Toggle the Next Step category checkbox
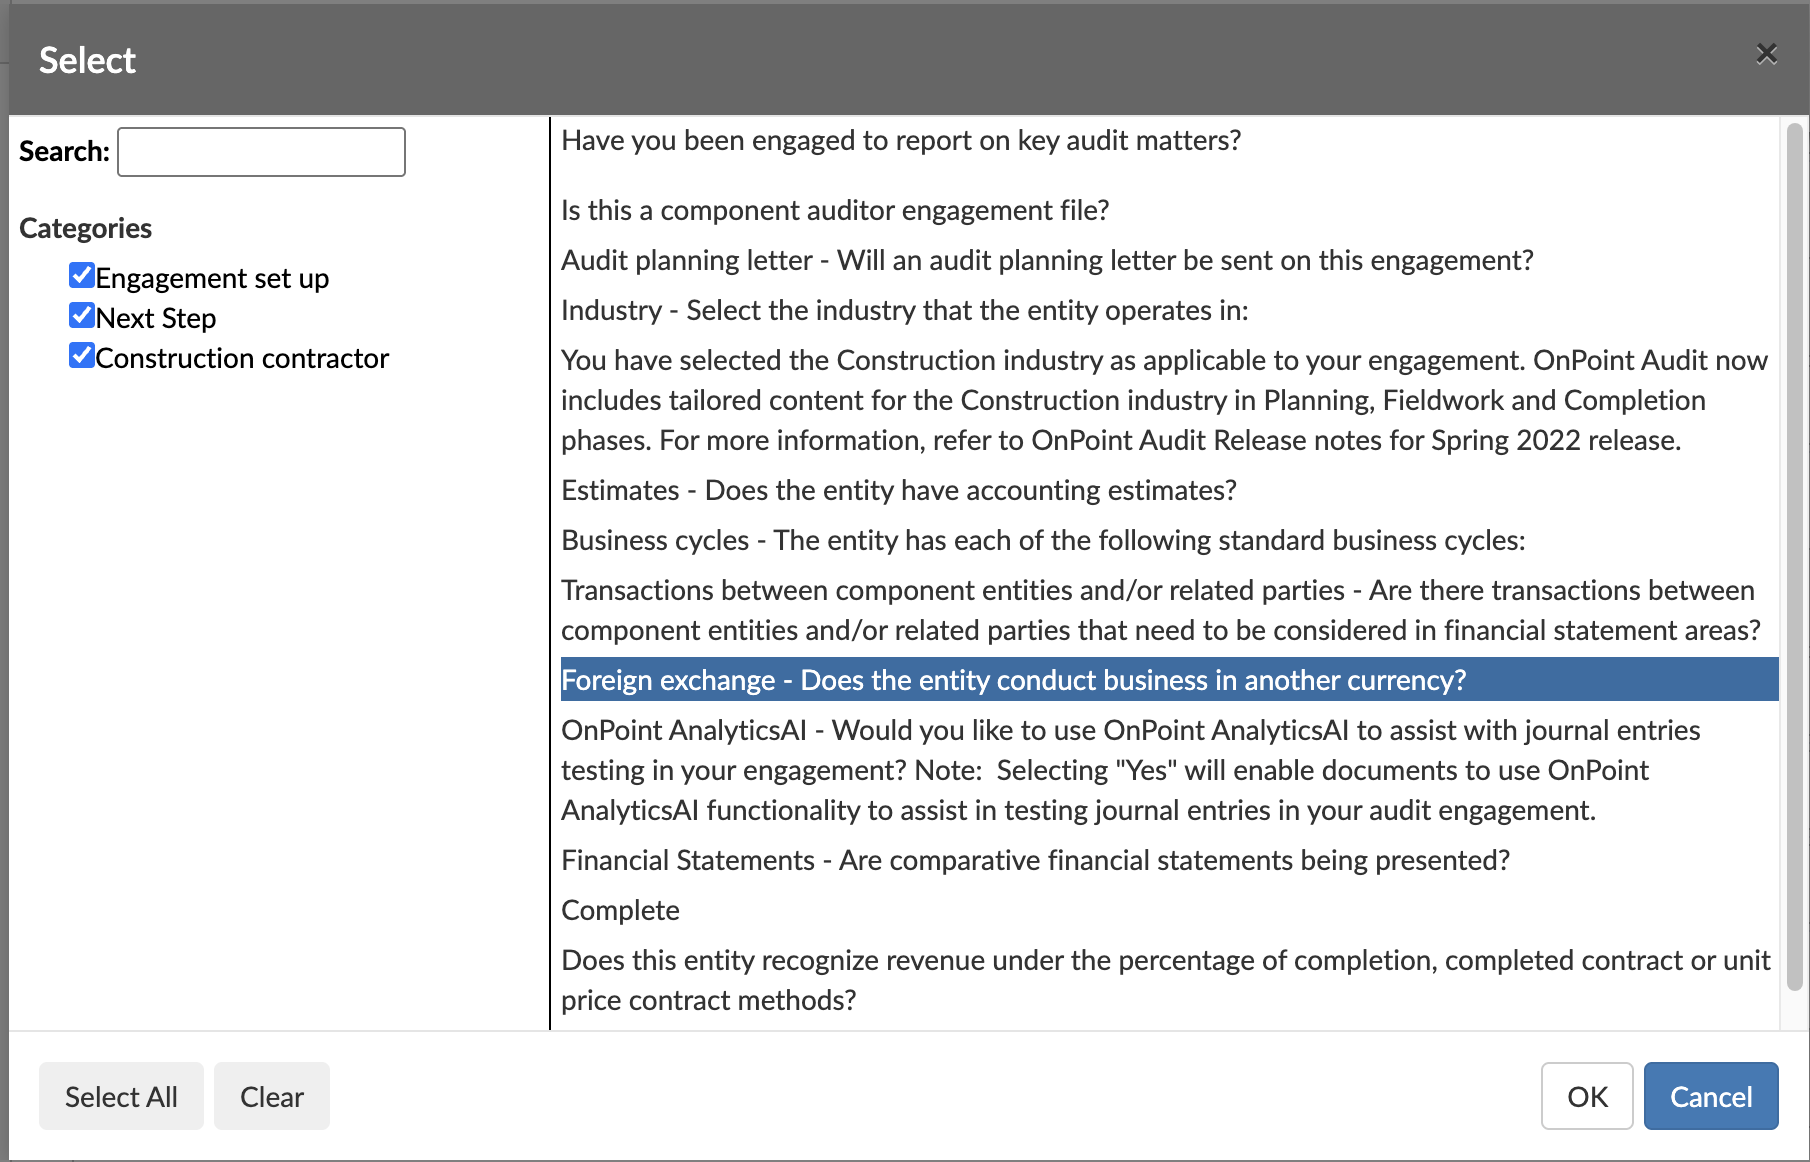1810x1162 pixels. pyautogui.click(x=82, y=315)
